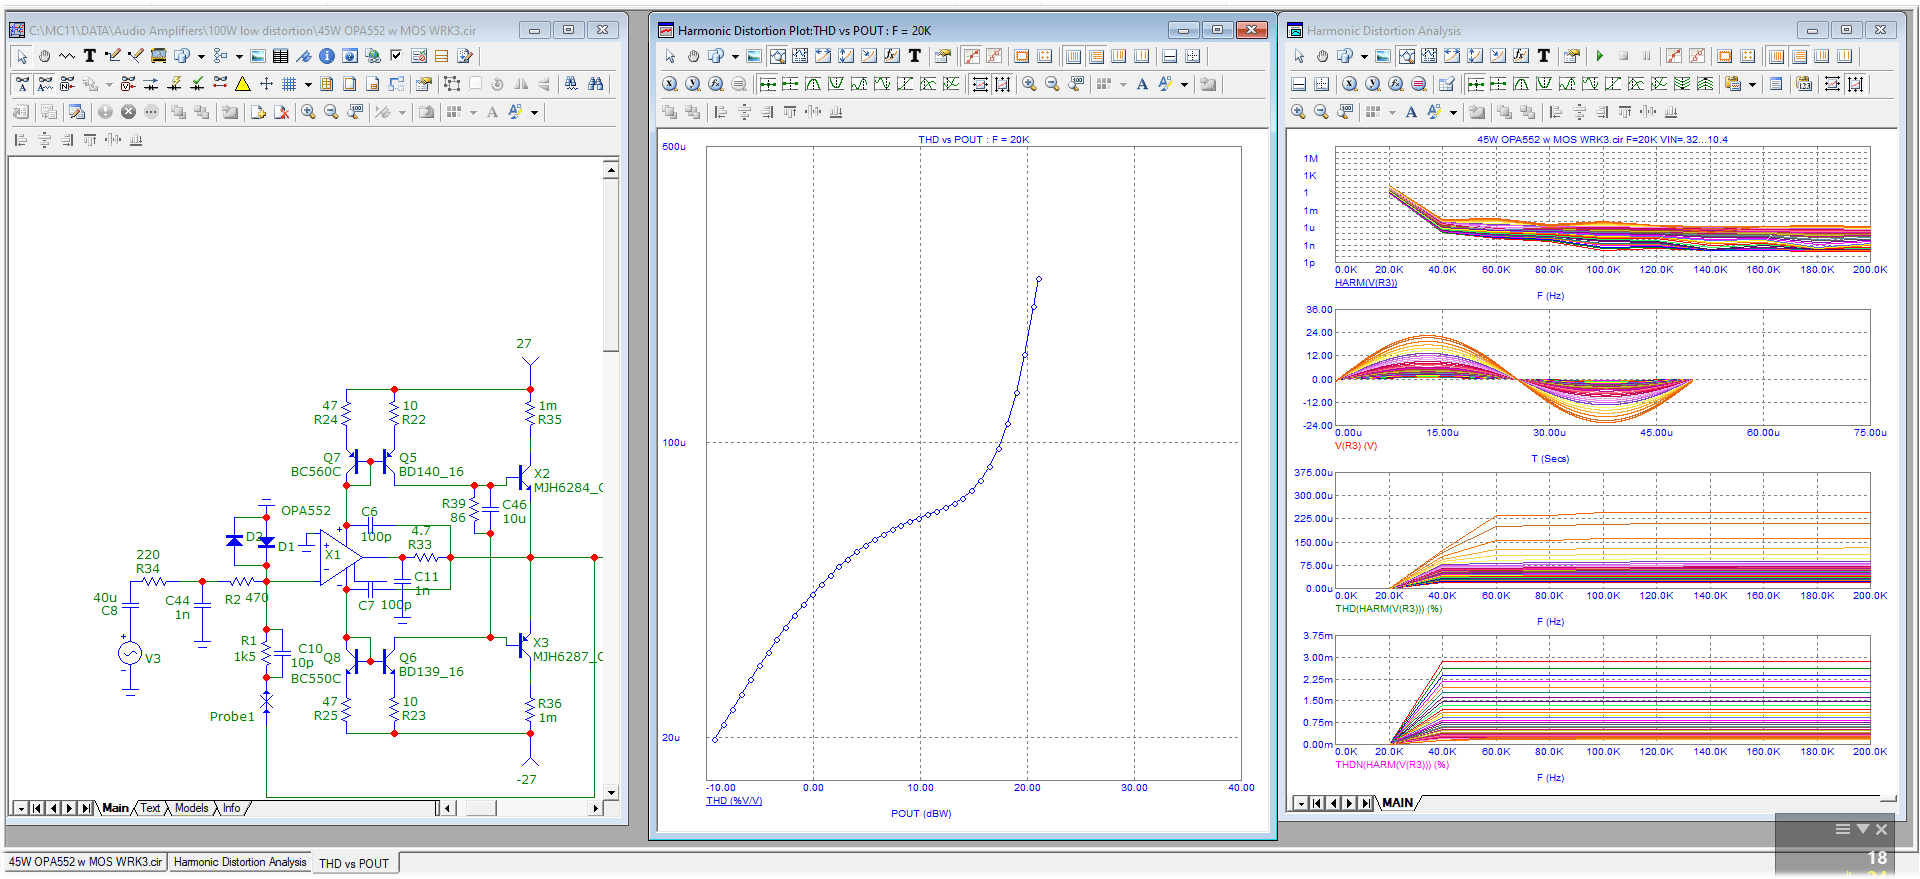Click the zoom in magnifier in the schematic window
Screen dimensions: 1920x879
[x=308, y=112]
